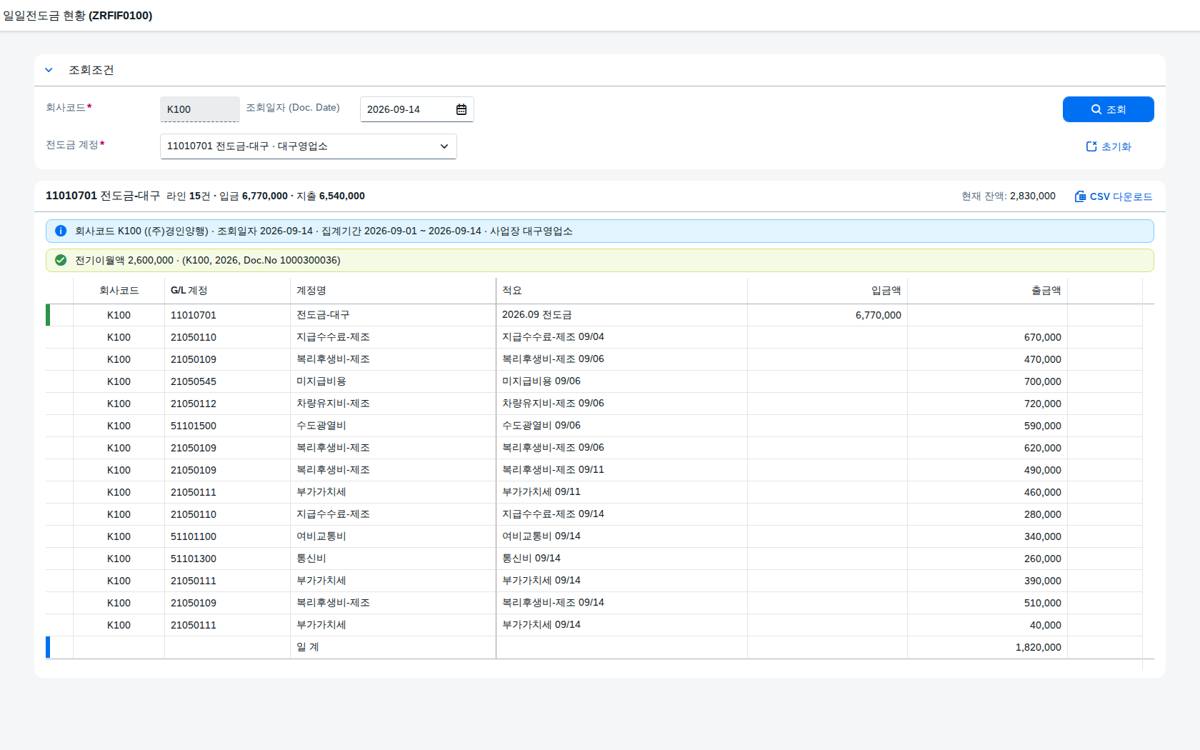Click the amount 490,000
The width and height of the screenshot is (1200, 750).
click(987, 470)
